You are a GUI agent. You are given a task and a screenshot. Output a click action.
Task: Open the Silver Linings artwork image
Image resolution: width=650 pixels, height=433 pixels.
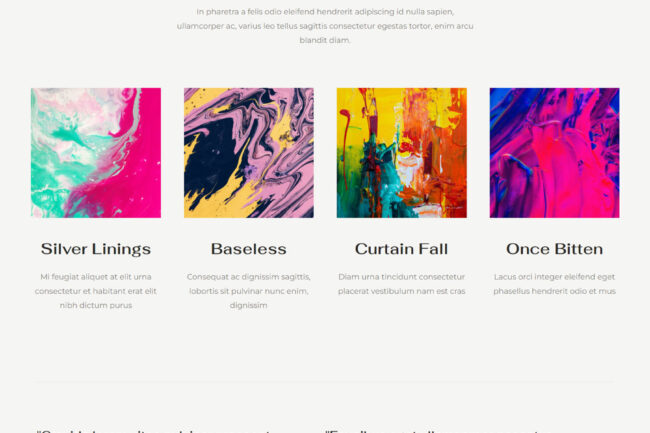coord(96,153)
